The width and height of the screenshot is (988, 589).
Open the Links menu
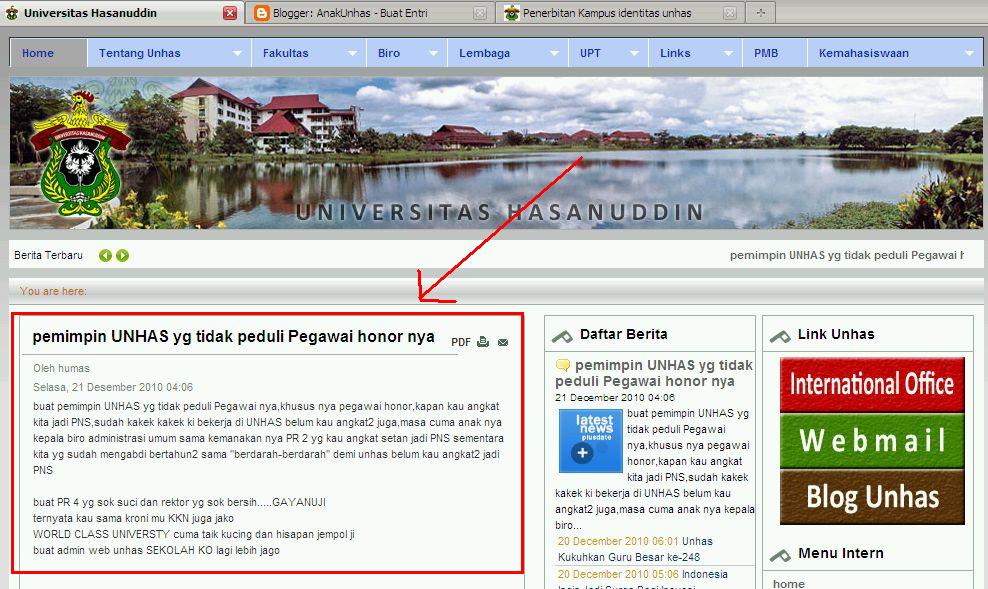tap(695, 53)
